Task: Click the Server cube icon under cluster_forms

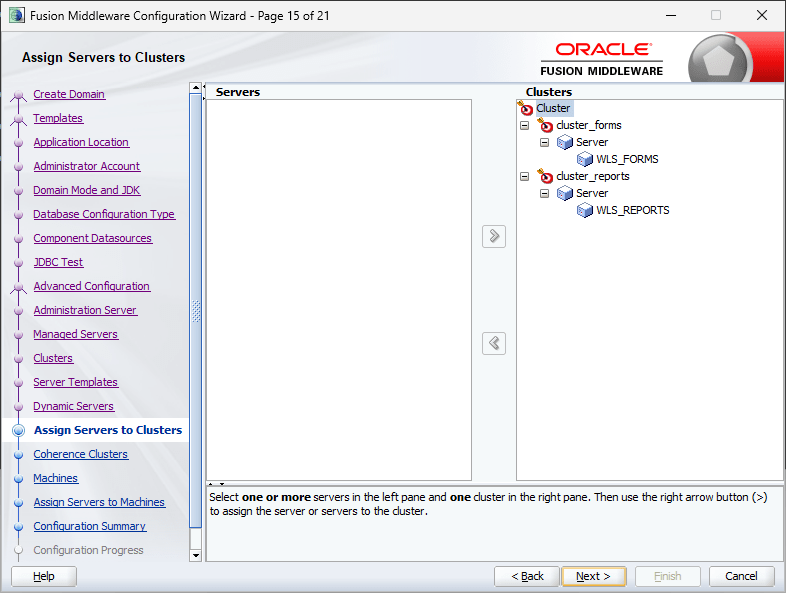Action: click(x=565, y=142)
